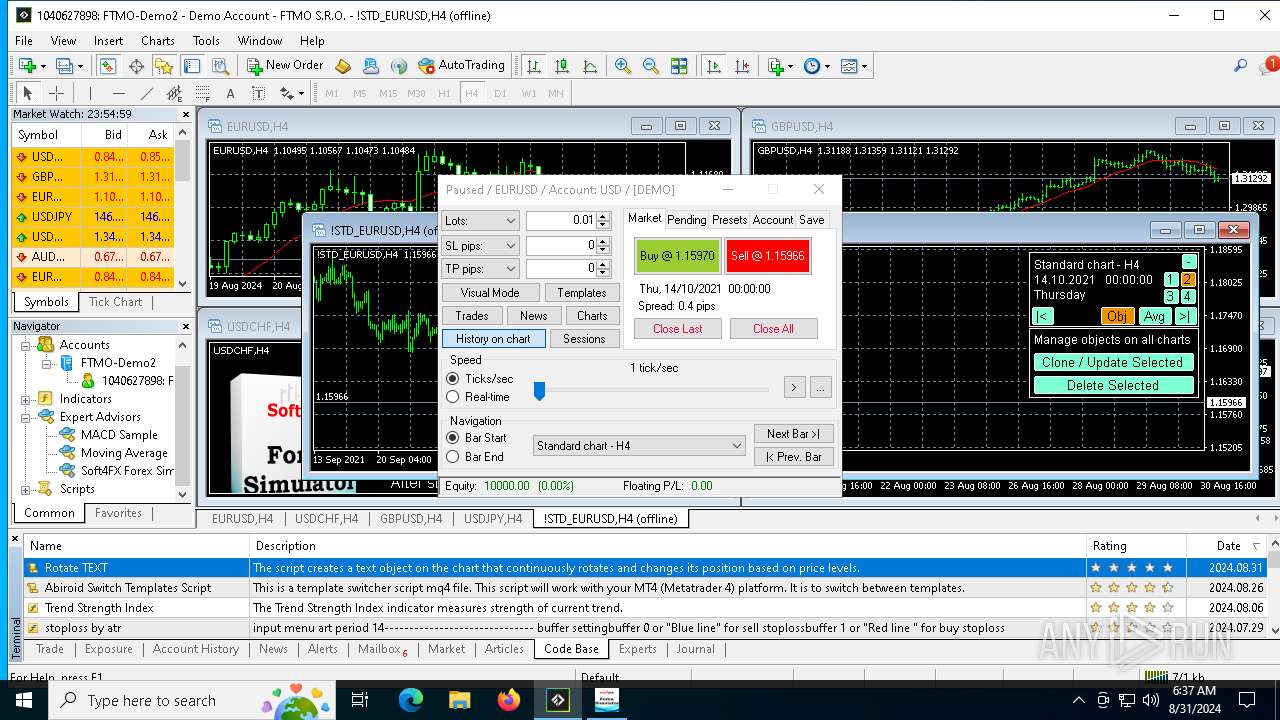Expand the Indicators tree node
This screenshot has width=1280, height=720.
[x=27, y=399]
